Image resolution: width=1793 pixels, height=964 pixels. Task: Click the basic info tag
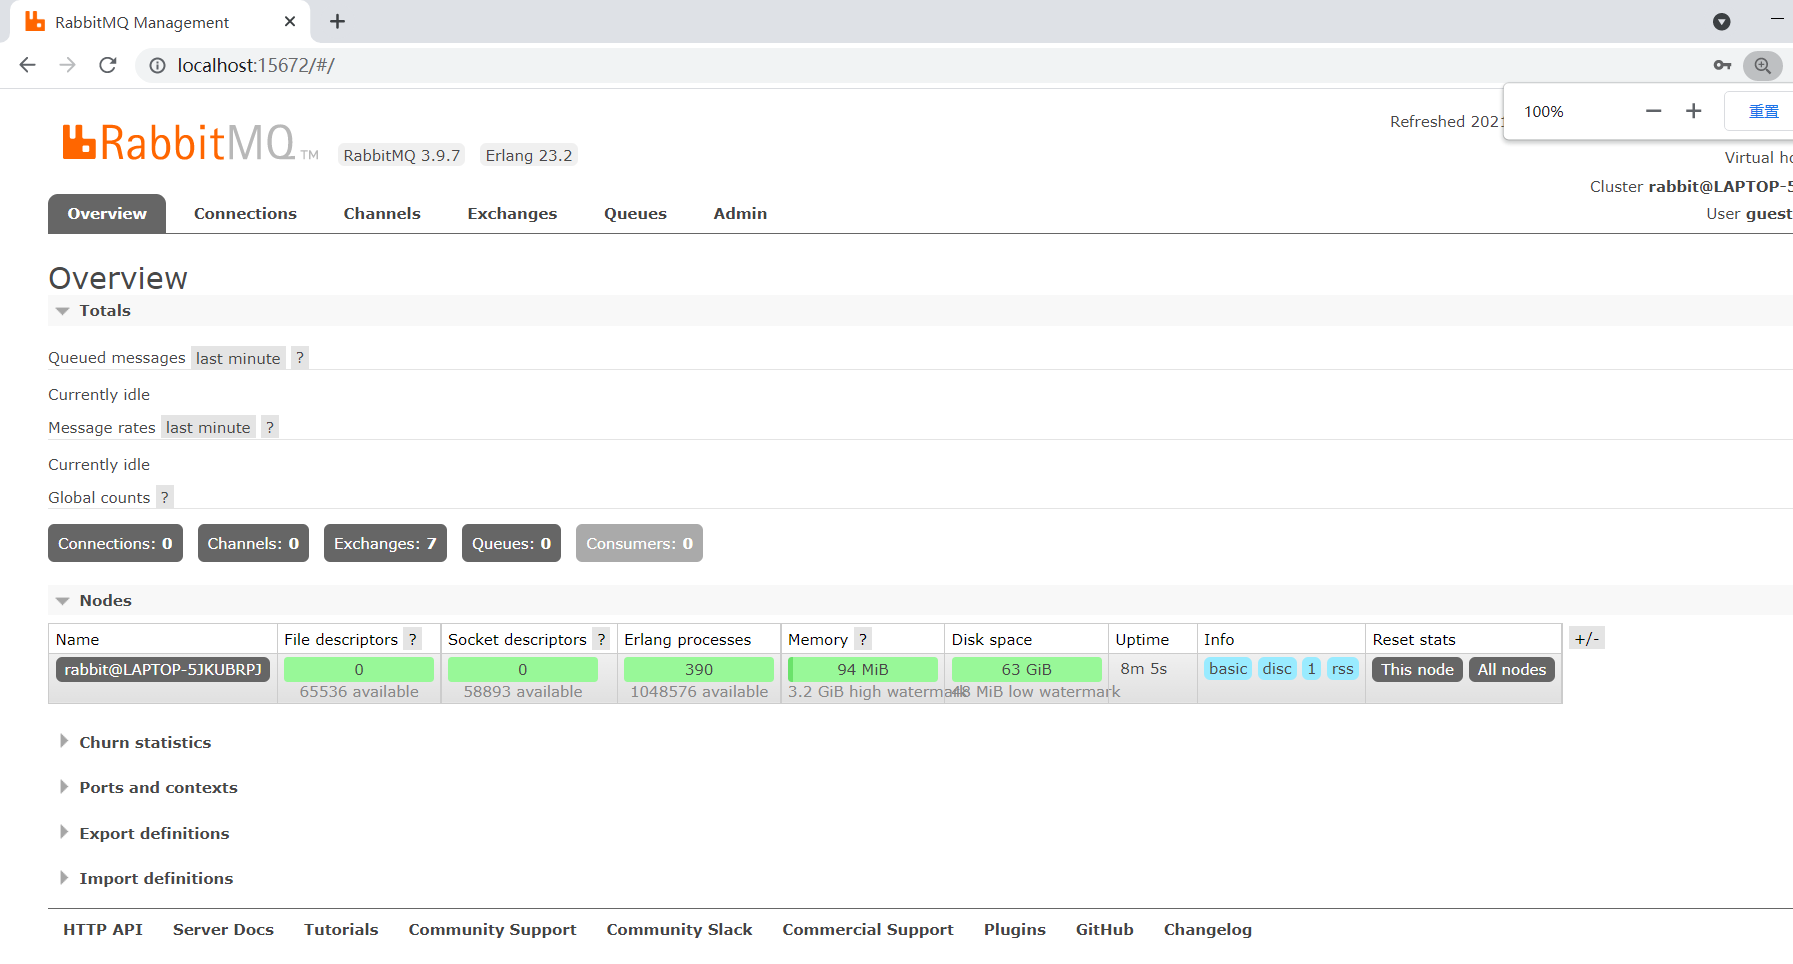tap(1228, 669)
